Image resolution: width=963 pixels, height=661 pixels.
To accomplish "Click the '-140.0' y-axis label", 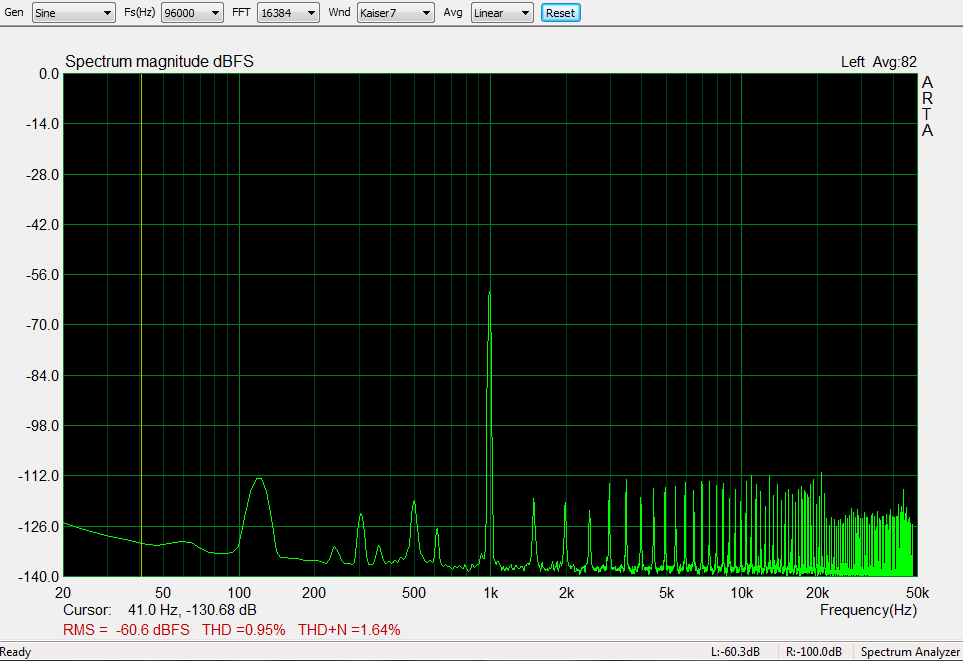I will (x=39, y=577).
